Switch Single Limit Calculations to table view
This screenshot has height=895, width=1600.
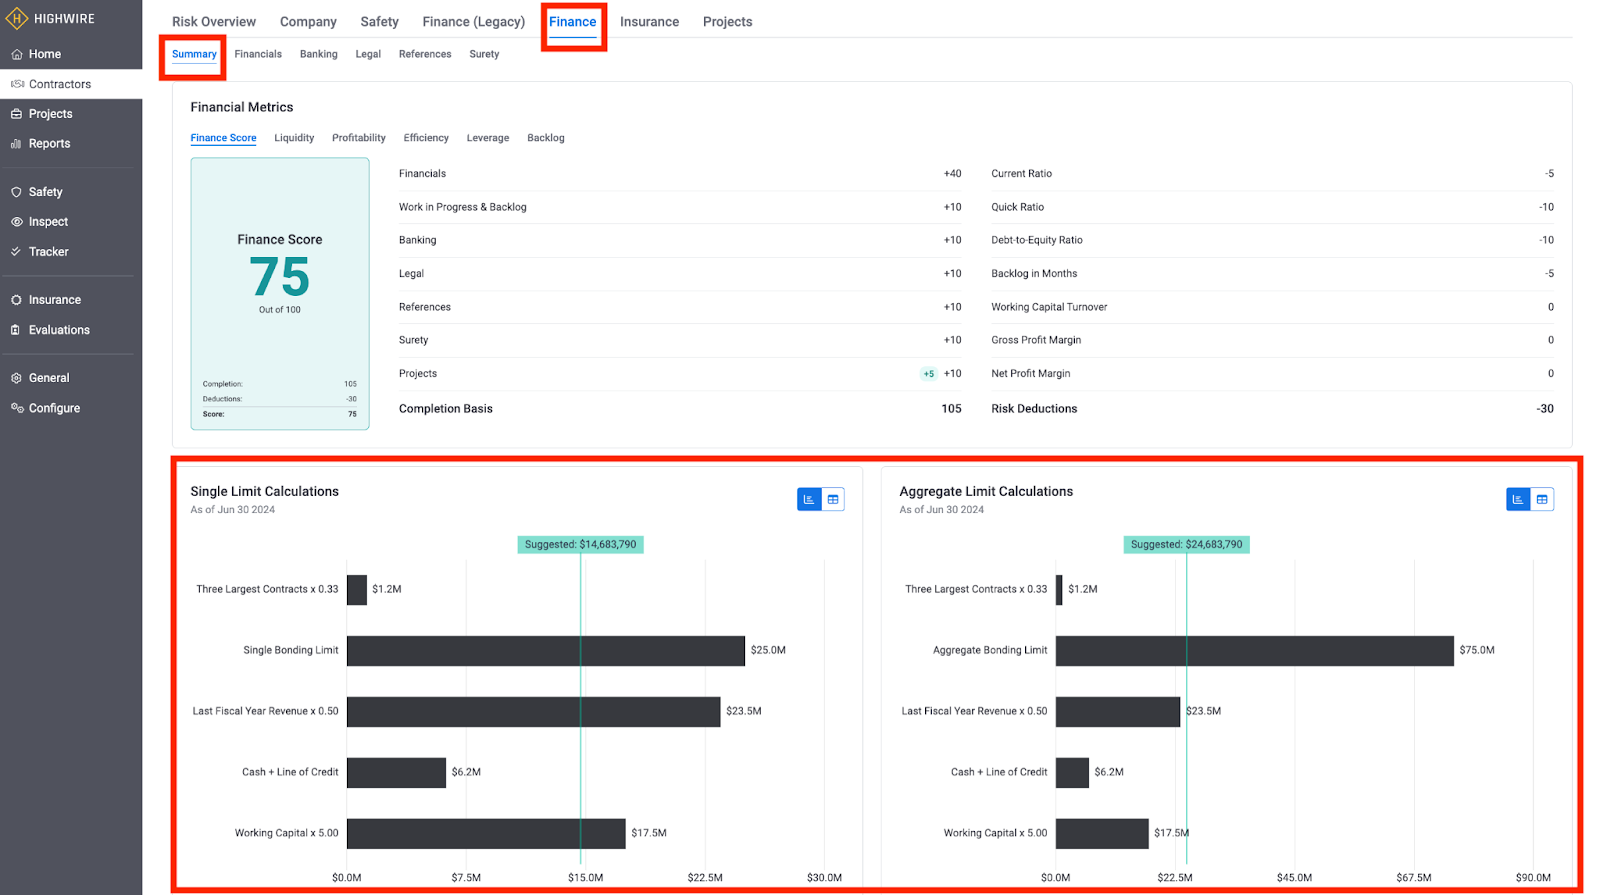point(833,499)
